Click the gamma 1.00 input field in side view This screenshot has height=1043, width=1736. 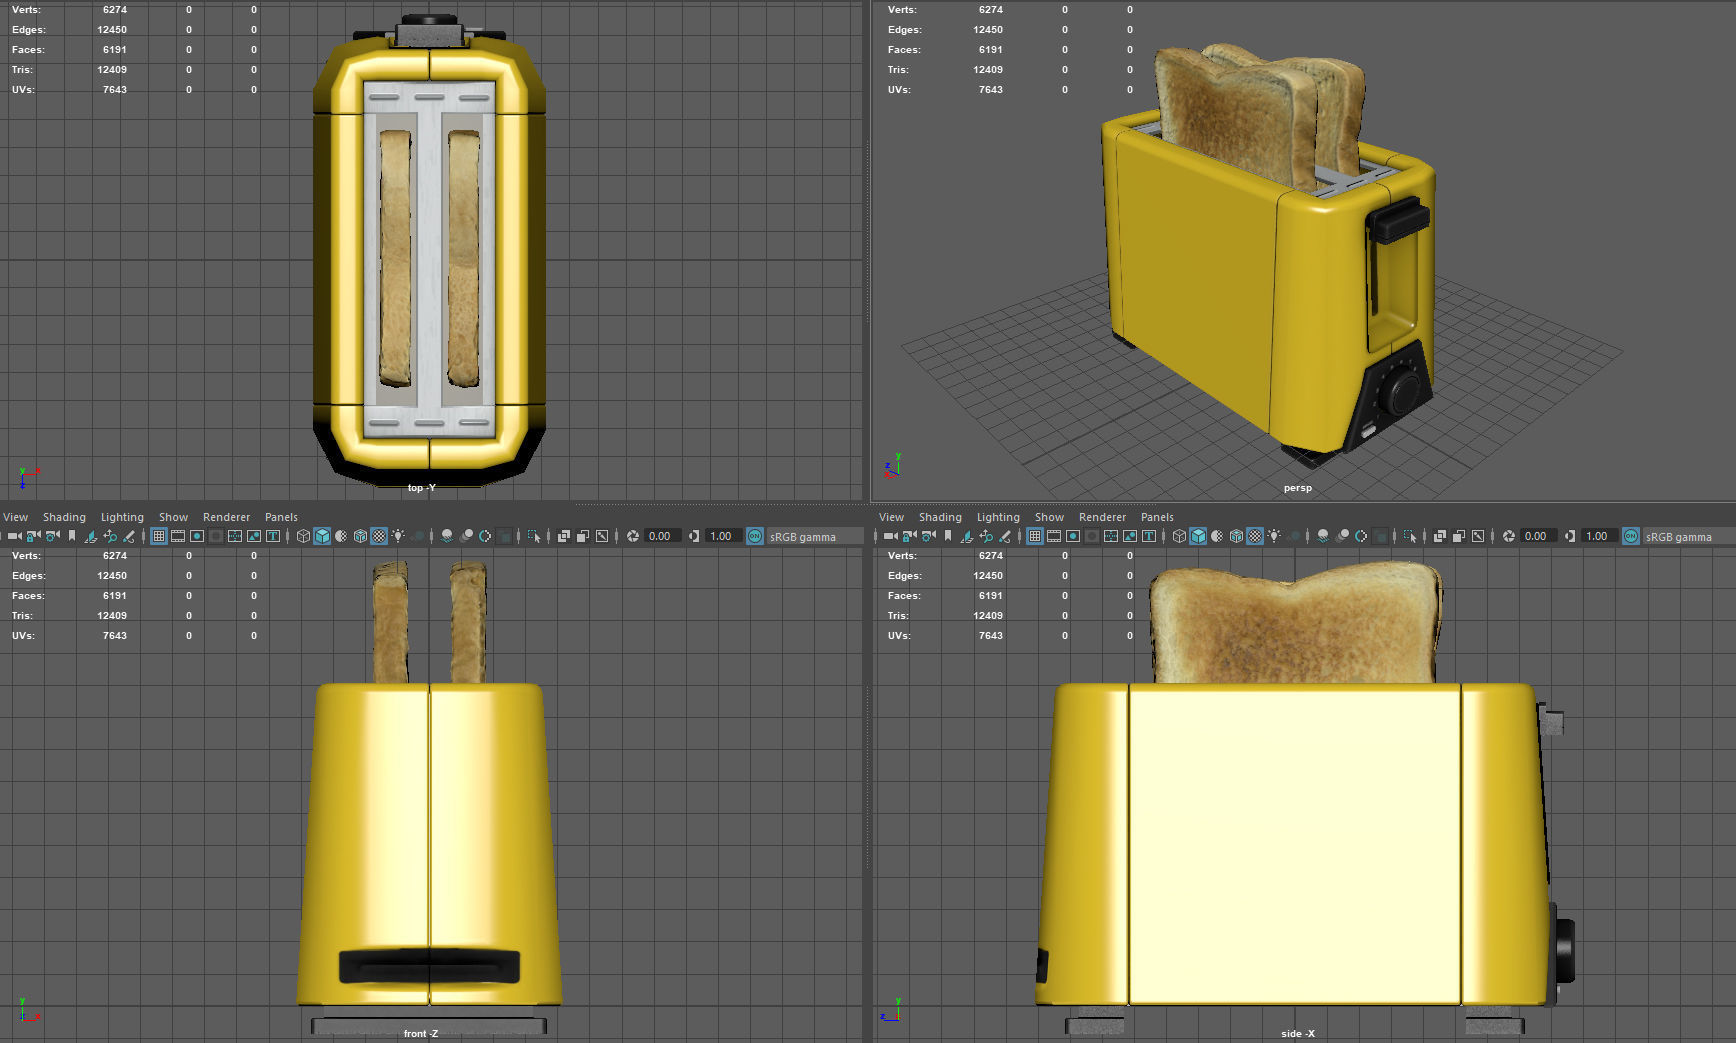coord(1597,537)
